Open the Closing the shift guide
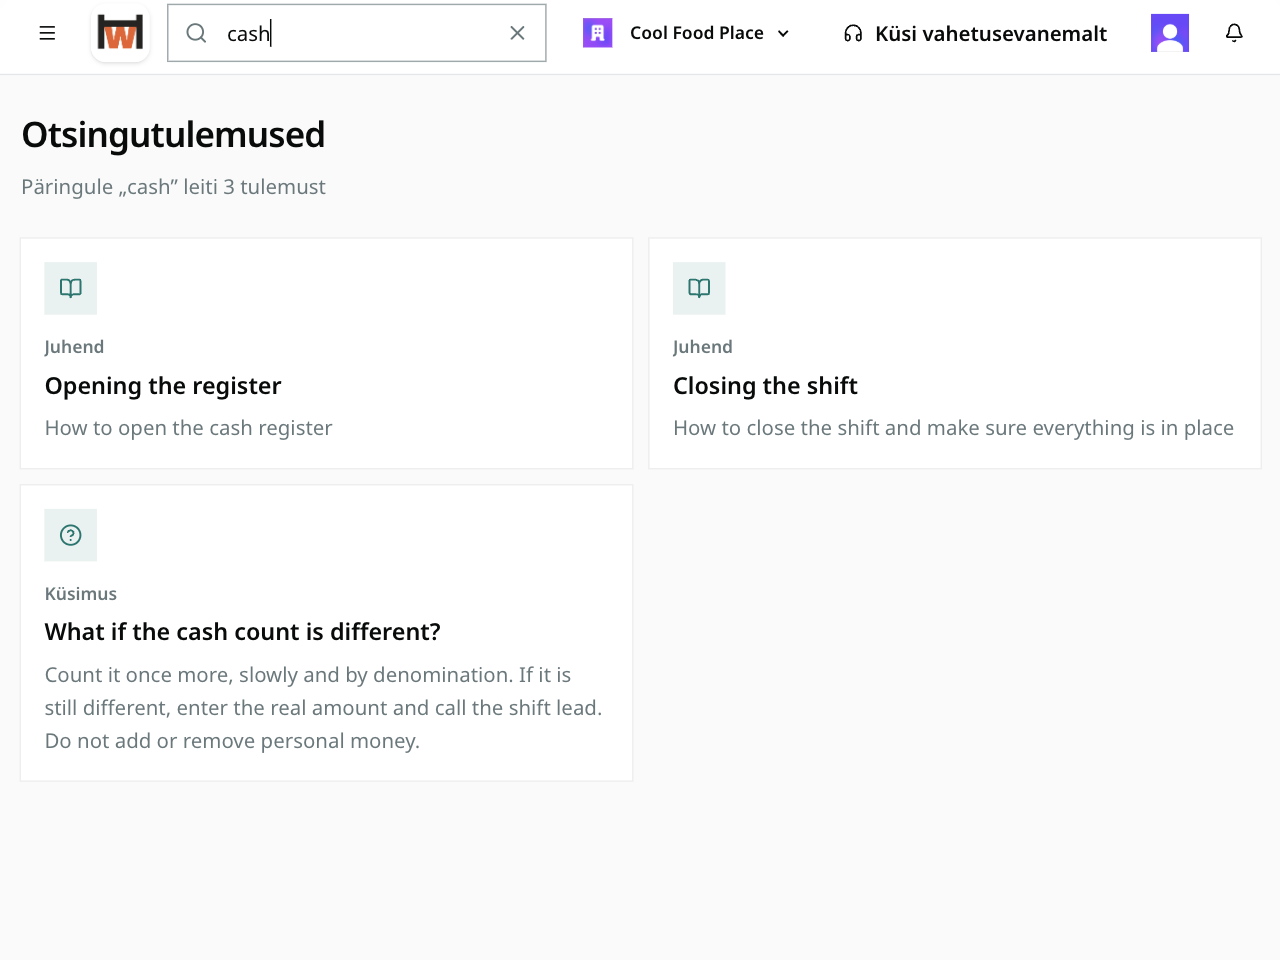The image size is (1280, 960). tap(765, 386)
